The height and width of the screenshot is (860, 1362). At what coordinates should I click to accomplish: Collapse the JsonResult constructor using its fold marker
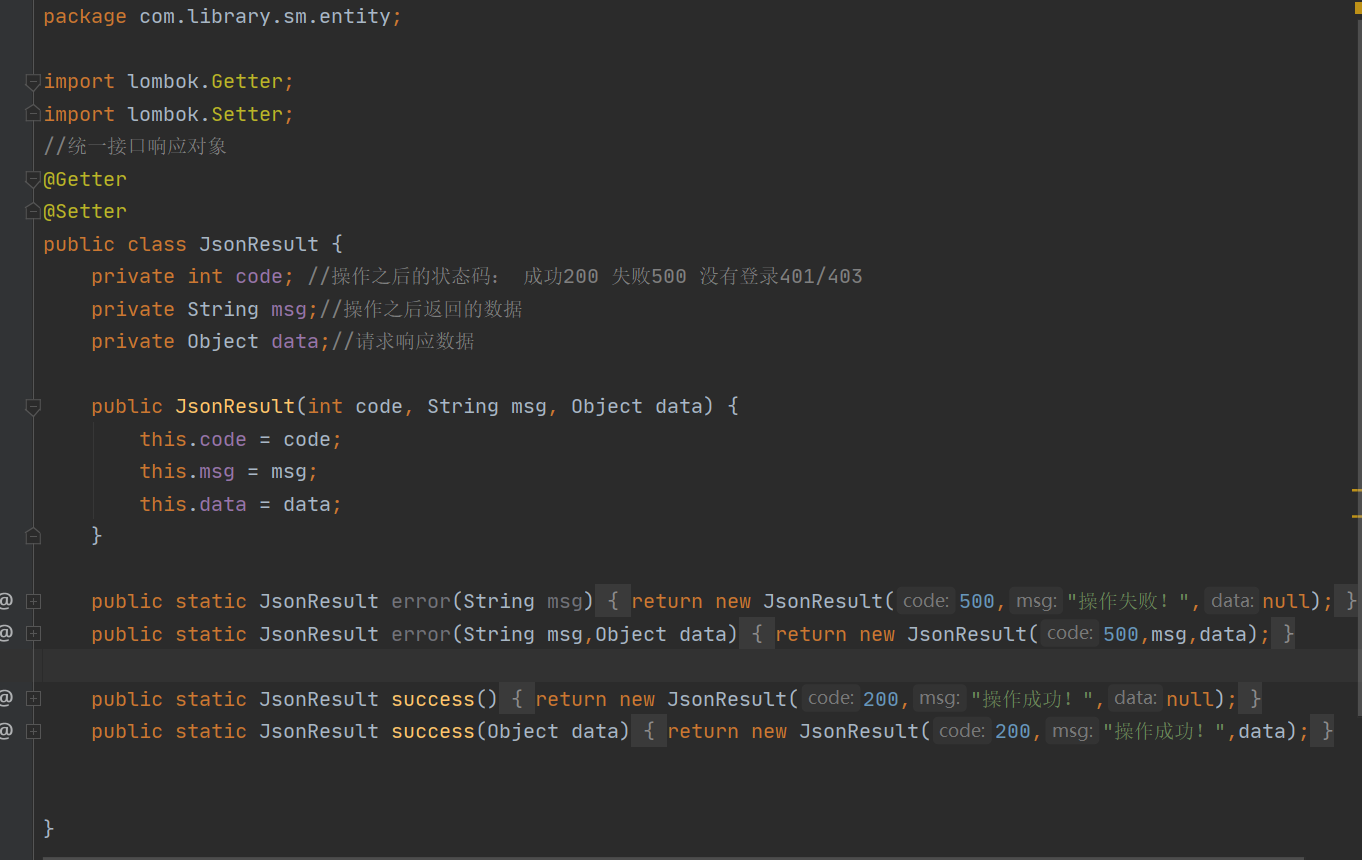tap(33, 407)
